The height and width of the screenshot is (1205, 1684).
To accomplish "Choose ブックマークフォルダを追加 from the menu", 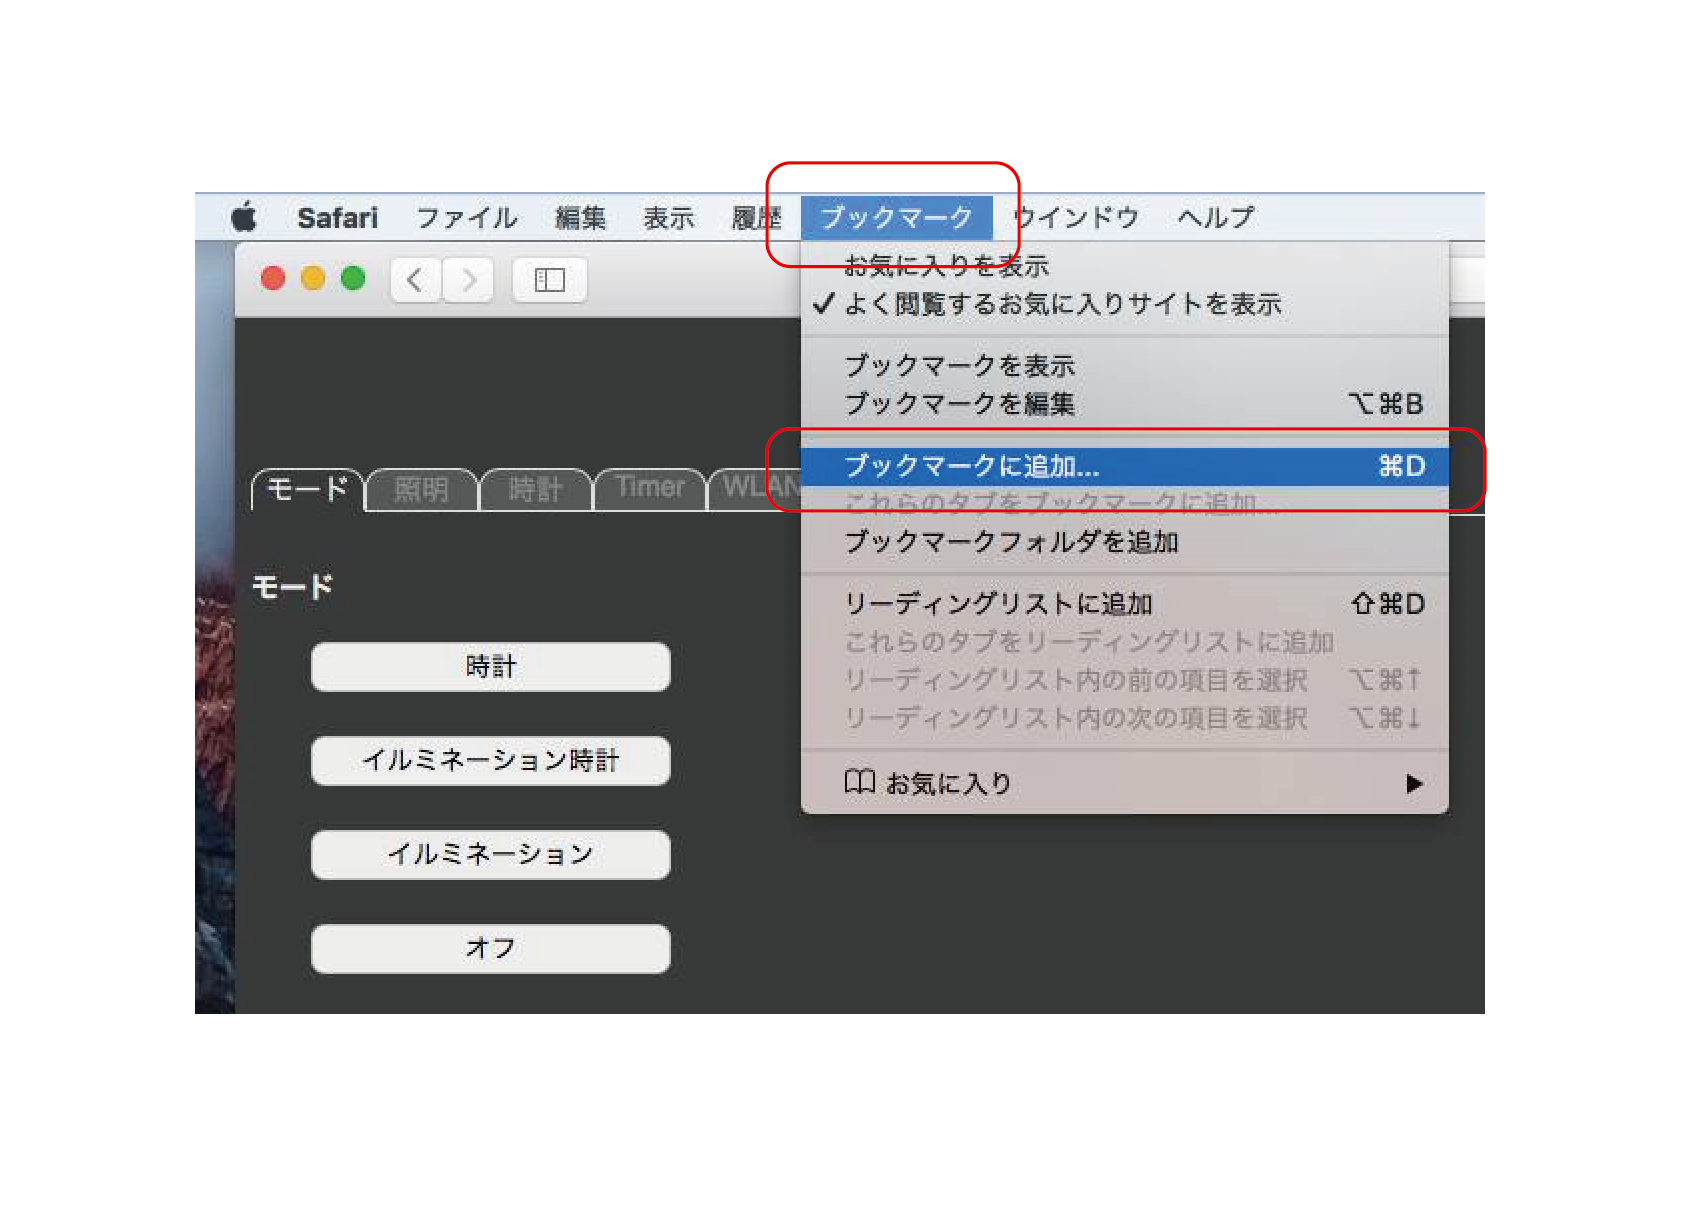I will click(x=1011, y=542).
